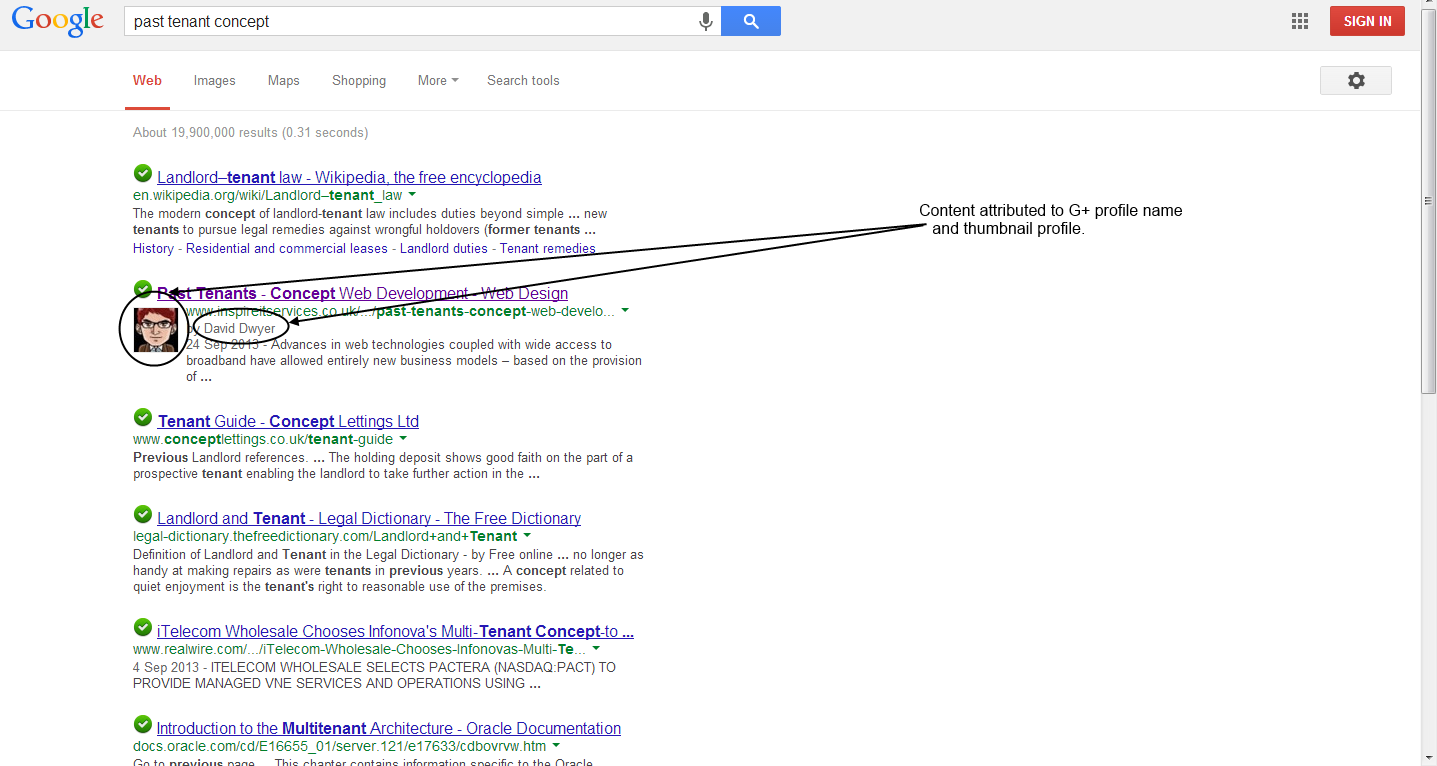Expand dropdown arrow next to thefreedictionary URL
Screen dimensions: 1437x766
pos(527,536)
